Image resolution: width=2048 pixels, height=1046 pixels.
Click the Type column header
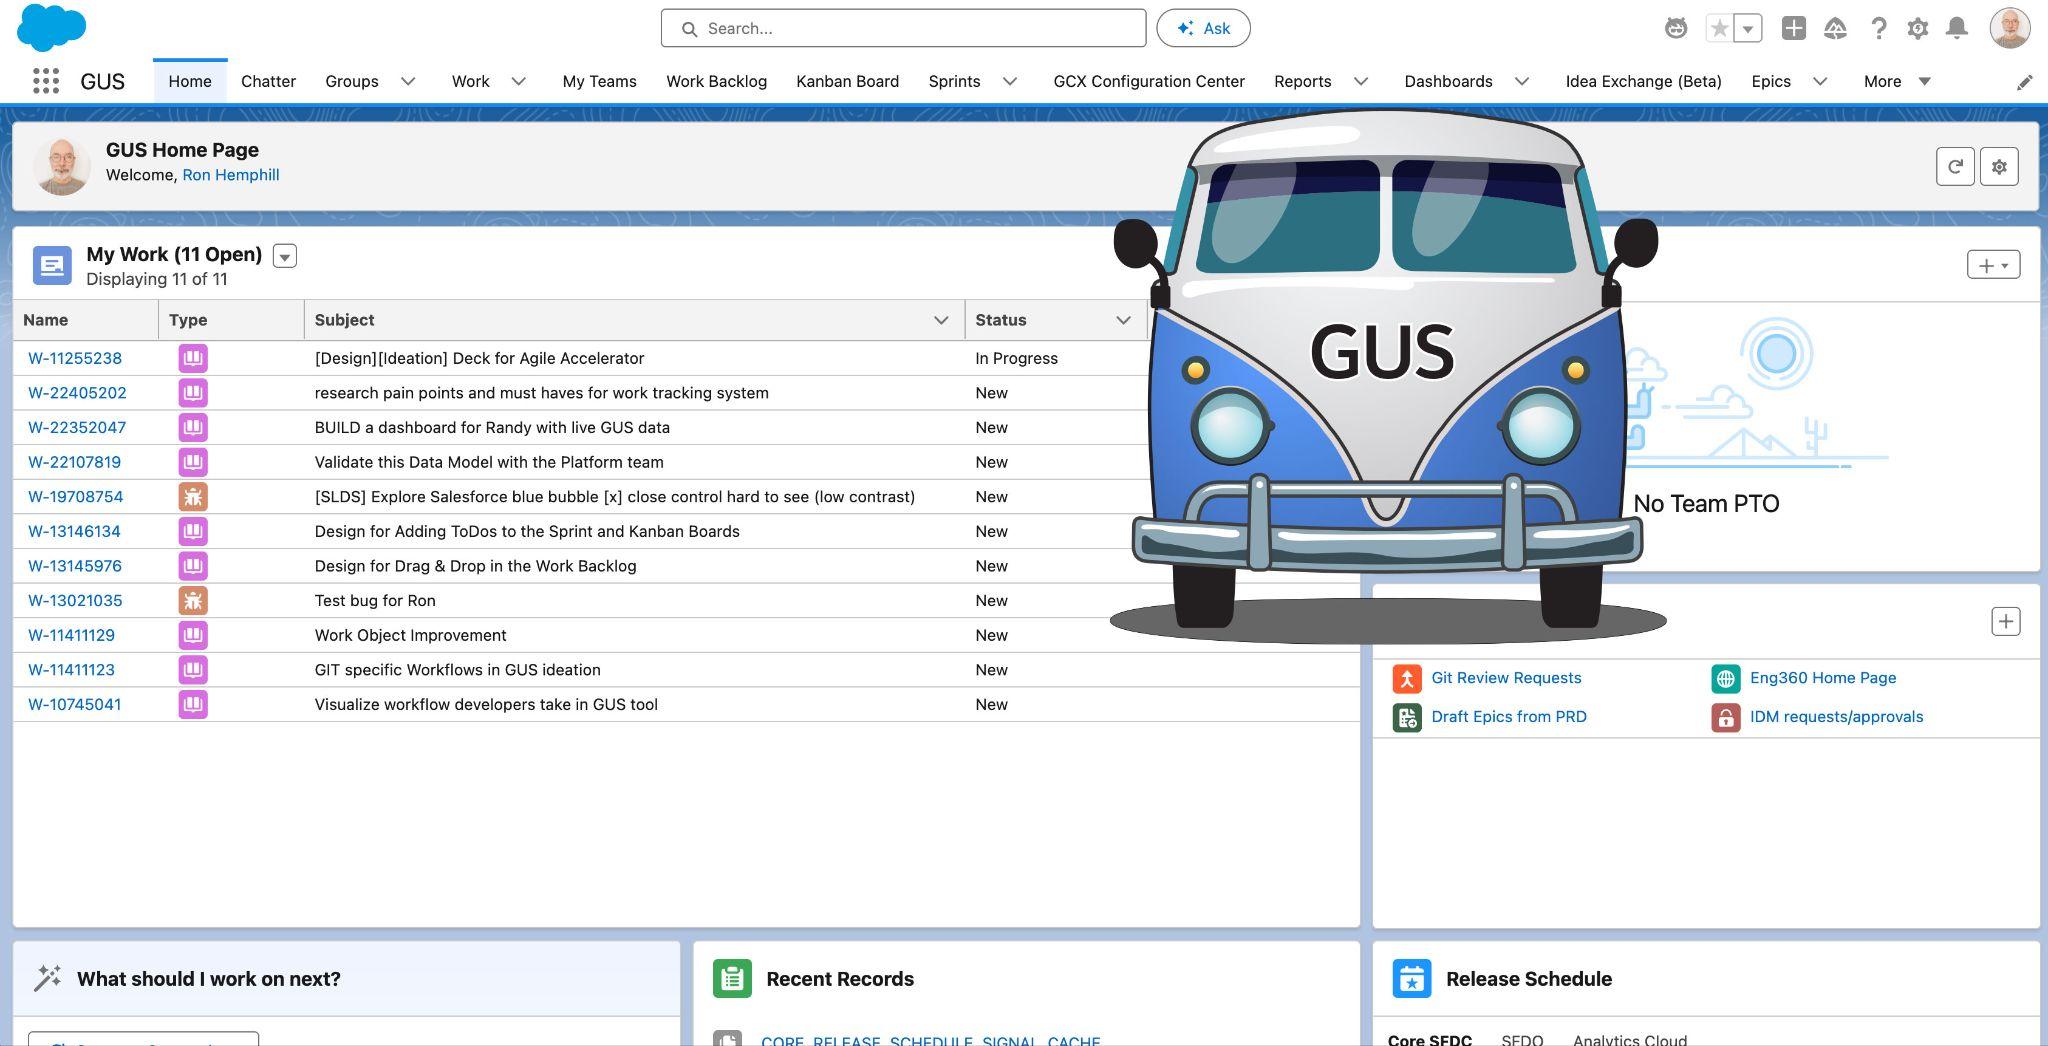tap(231, 320)
